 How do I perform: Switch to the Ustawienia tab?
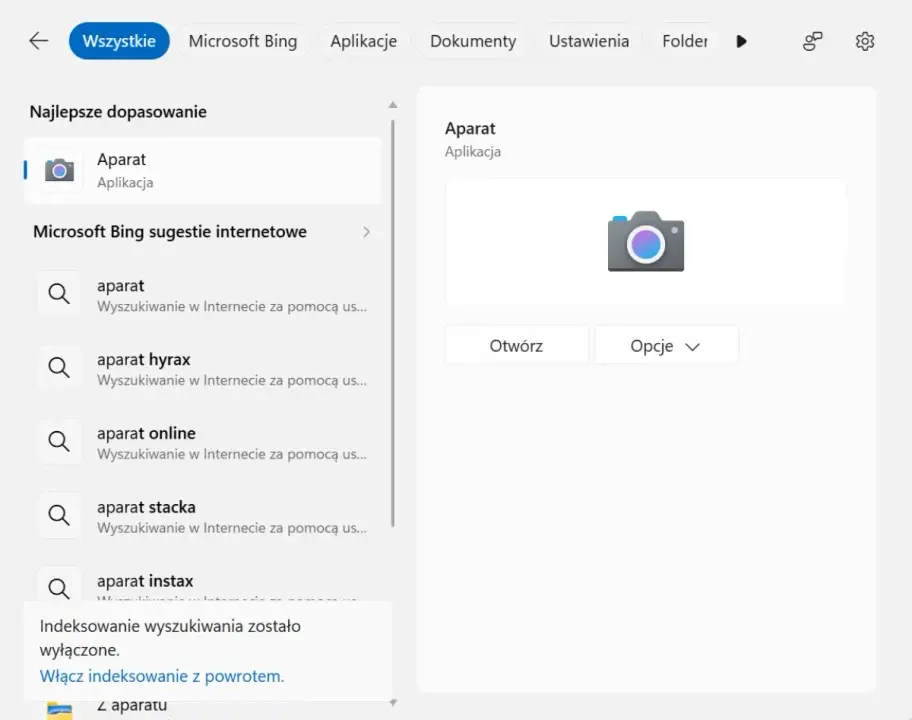(589, 41)
